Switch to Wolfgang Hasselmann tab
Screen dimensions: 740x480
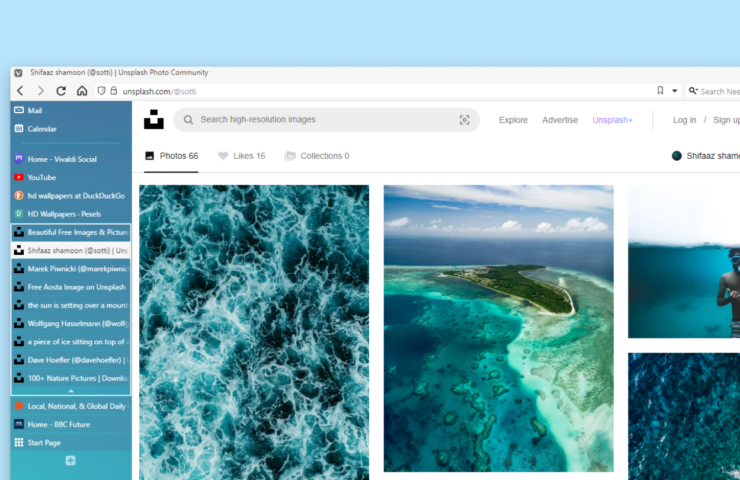click(71, 323)
